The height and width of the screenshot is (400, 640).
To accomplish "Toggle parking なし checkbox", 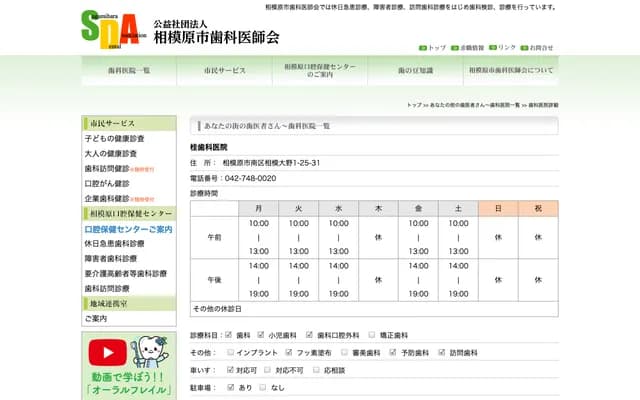I will click(x=263, y=387).
